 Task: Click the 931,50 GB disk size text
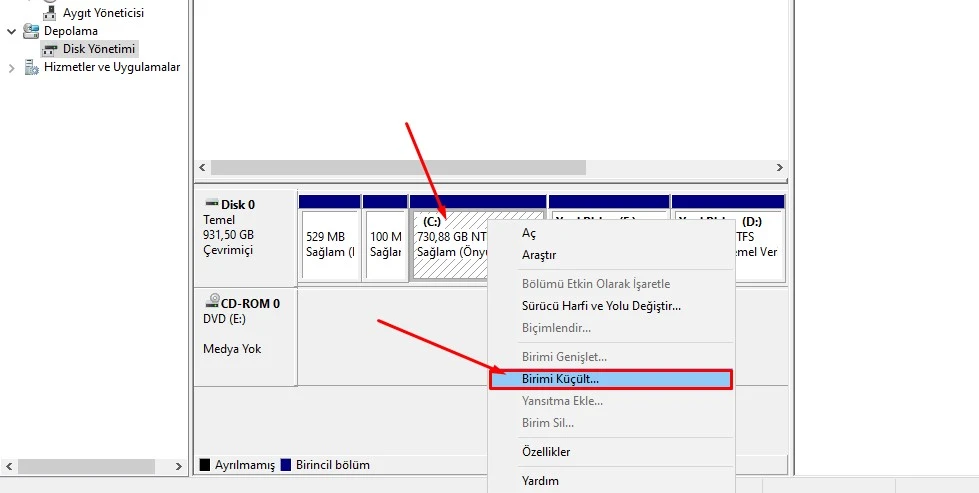229,235
